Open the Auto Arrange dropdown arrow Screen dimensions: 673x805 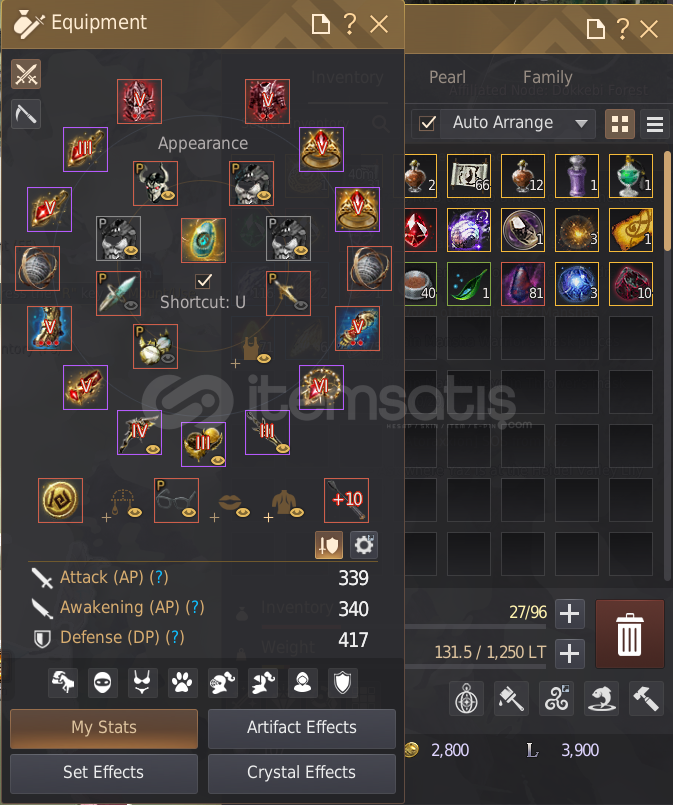tap(581, 124)
